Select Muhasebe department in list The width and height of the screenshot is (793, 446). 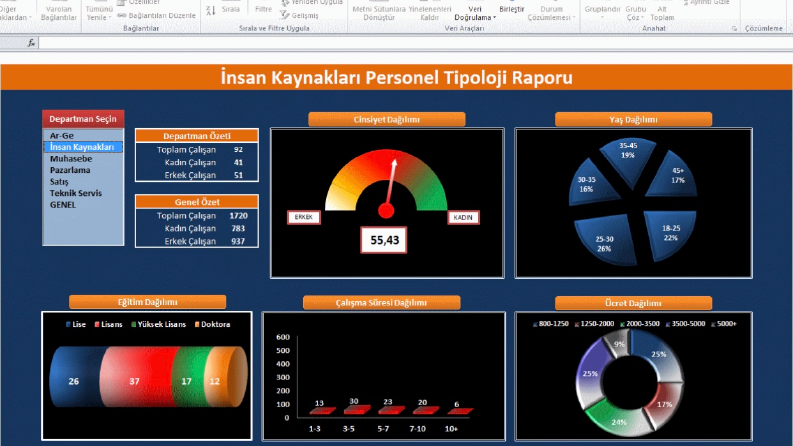point(83,159)
